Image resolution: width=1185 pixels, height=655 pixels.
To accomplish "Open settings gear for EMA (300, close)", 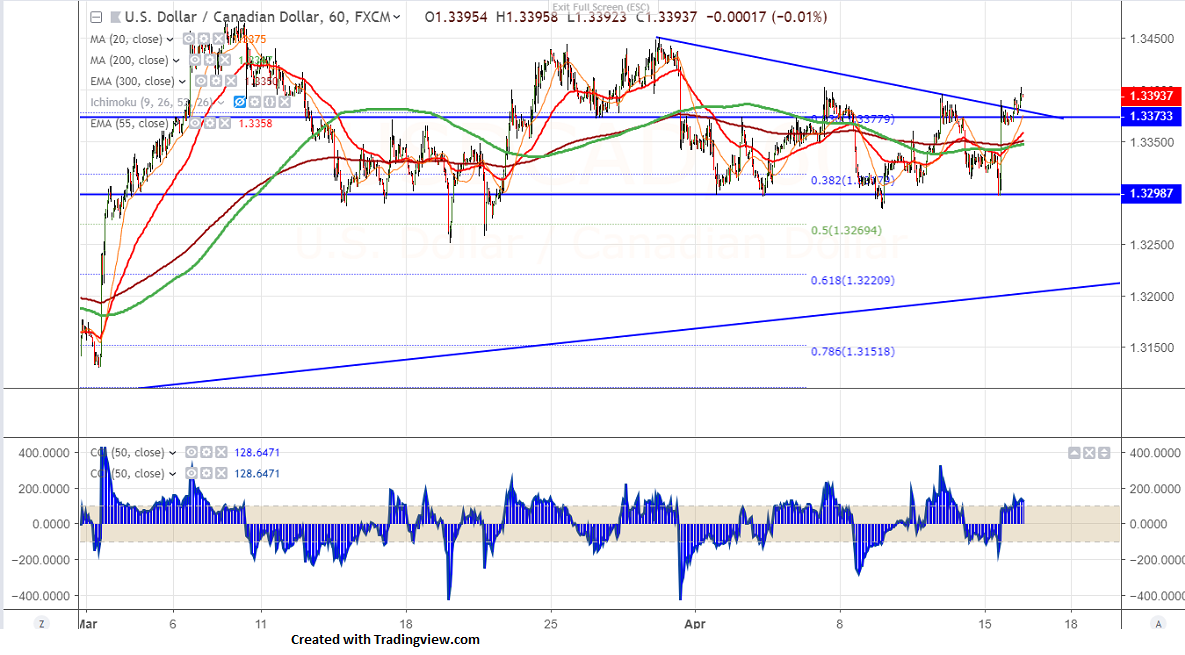I will coord(216,81).
